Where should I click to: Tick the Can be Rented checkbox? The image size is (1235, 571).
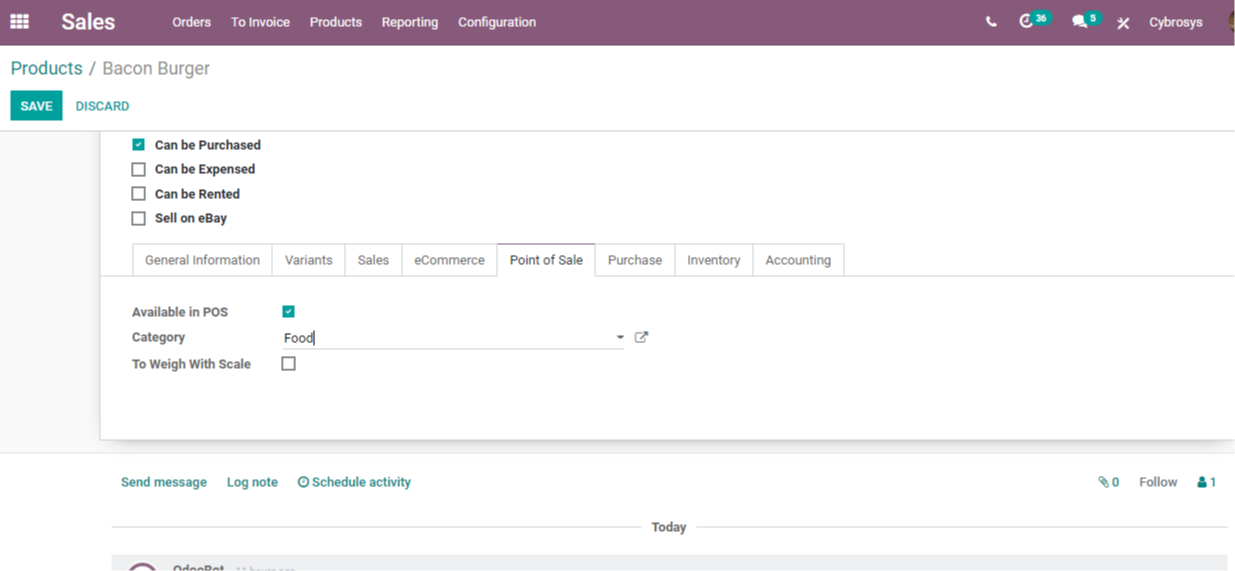click(139, 194)
